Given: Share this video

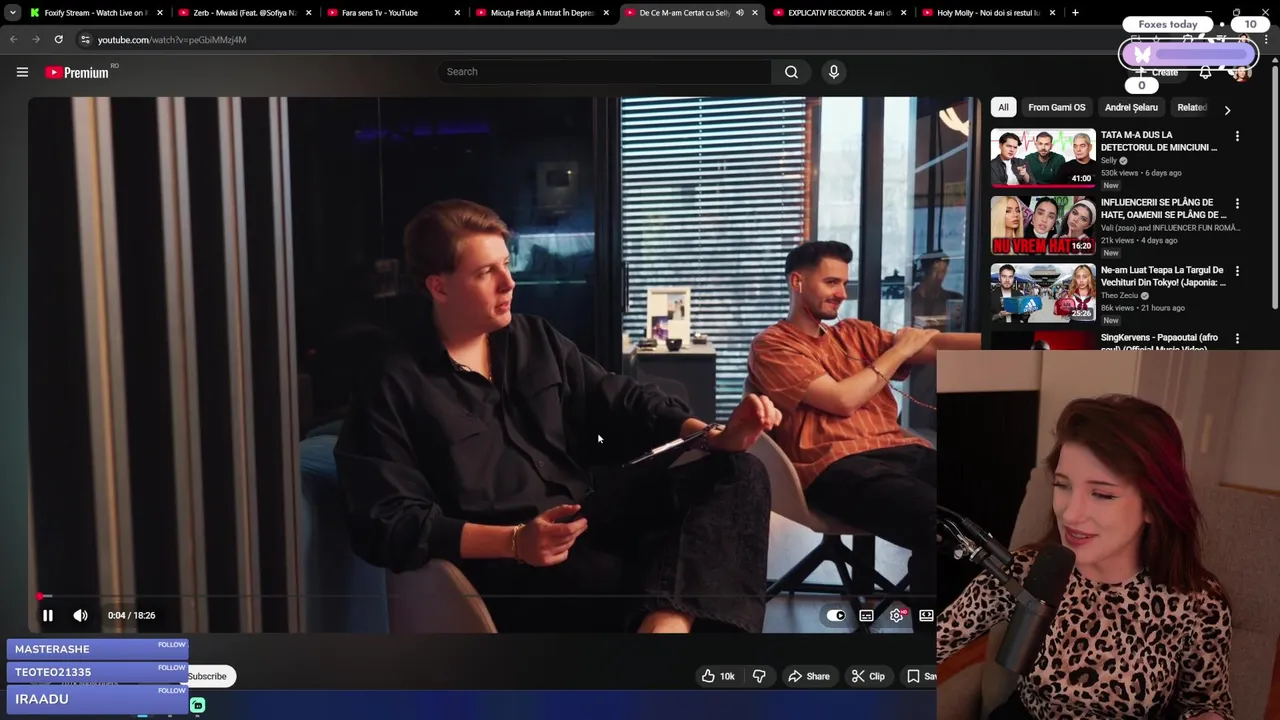Looking at the screenshot, I should coord(808,676).
